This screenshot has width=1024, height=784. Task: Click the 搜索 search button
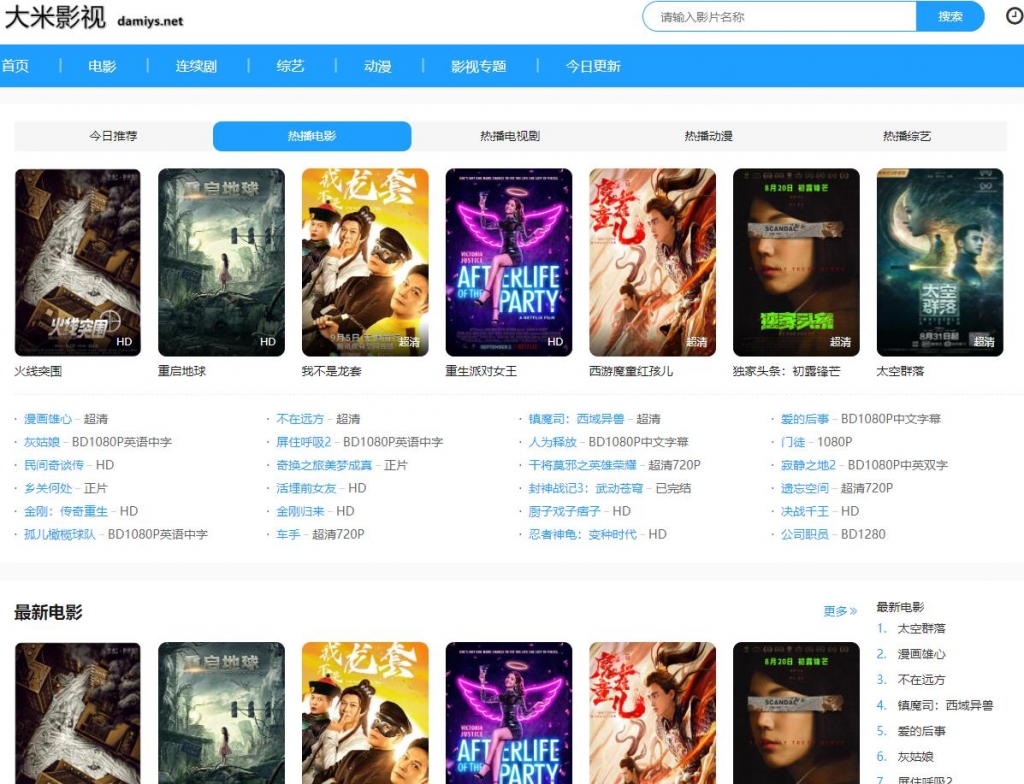(x=950, y=16)
